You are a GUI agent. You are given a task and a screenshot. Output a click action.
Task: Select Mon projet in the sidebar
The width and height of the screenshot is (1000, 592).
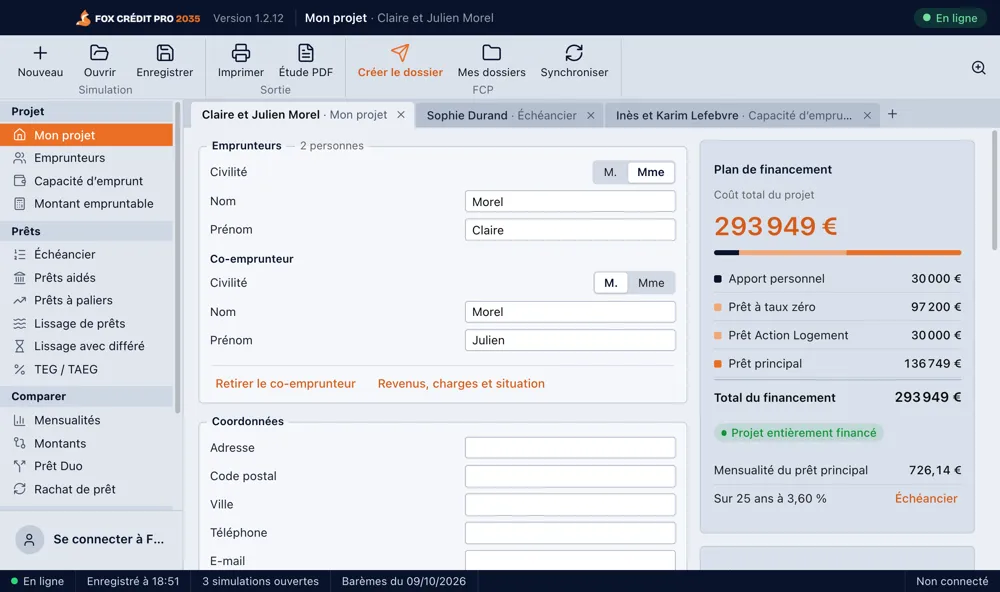point(87,135)
